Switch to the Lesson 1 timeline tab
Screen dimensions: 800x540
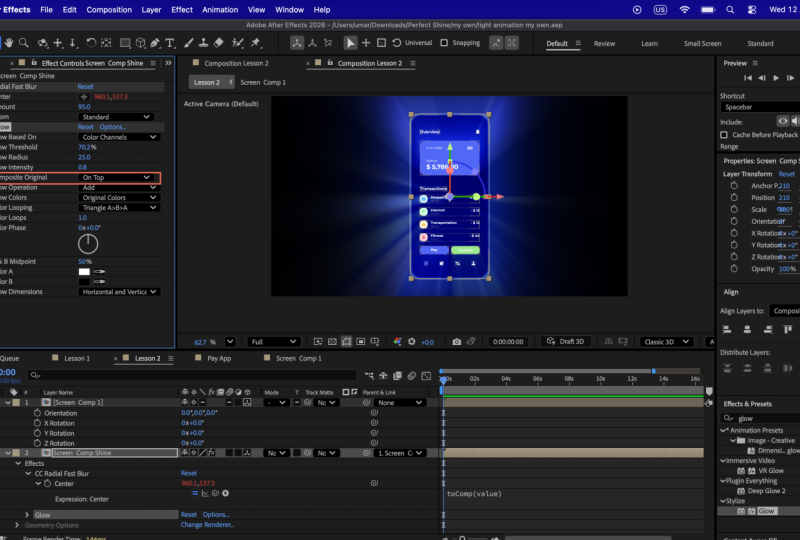tap(77, 358)
